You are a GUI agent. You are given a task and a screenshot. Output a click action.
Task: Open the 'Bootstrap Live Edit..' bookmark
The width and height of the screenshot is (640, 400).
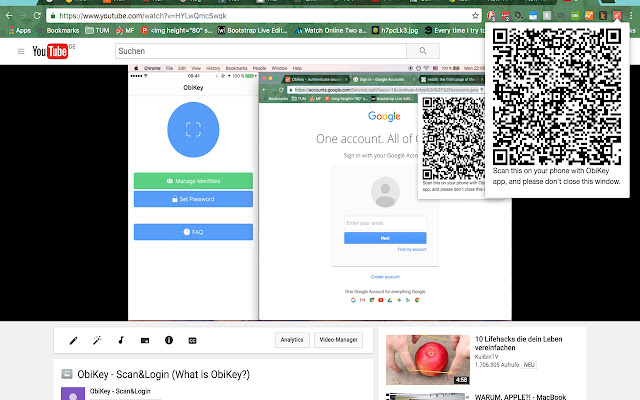tap(253, 30)
